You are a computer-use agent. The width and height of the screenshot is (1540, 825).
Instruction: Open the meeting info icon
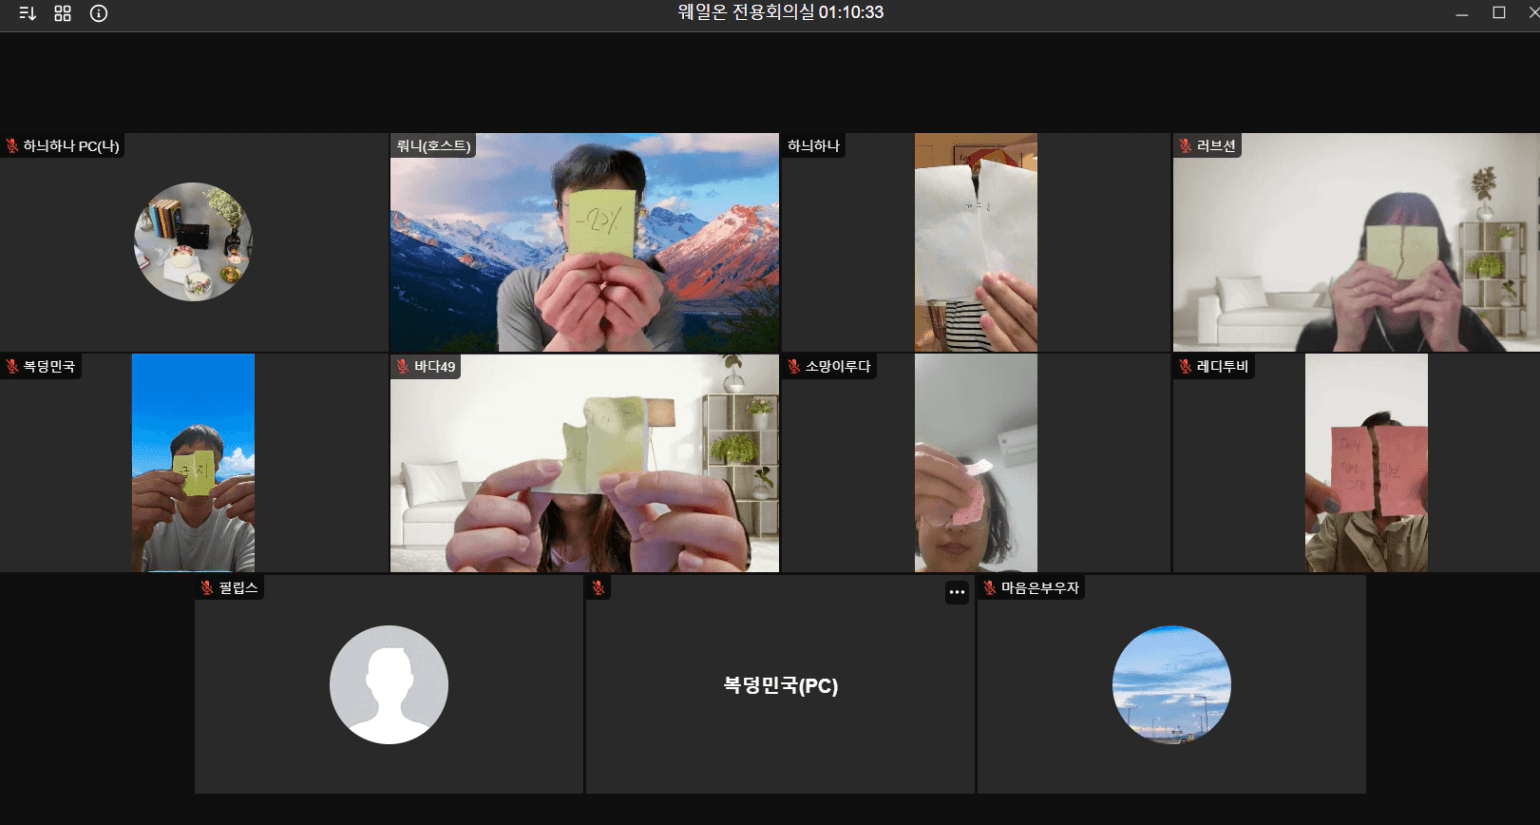point(99,13)
